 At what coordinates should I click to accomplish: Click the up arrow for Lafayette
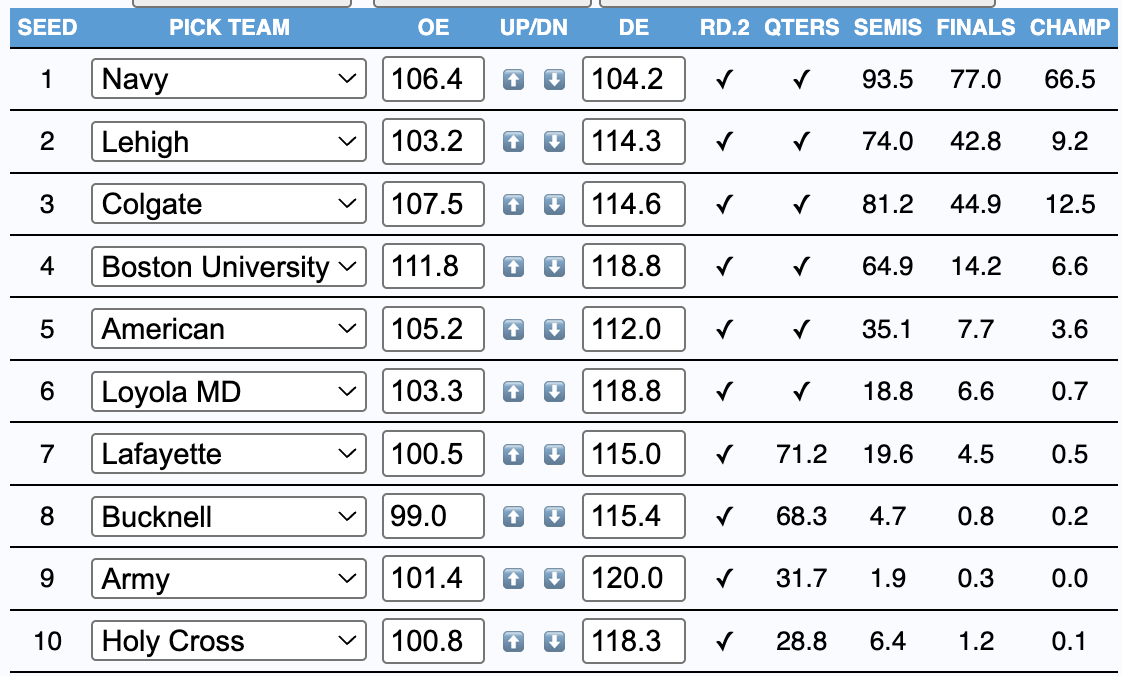(x=513, y=455)
